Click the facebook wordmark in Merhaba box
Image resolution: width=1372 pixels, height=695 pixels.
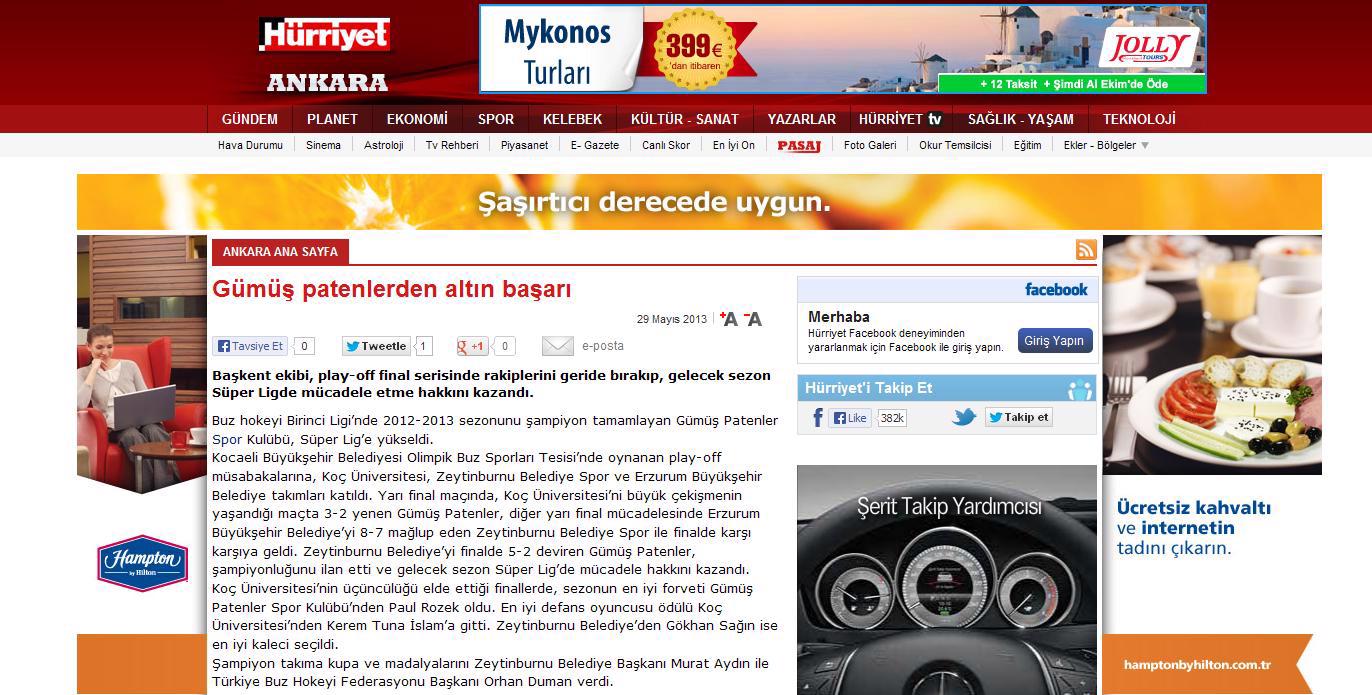click(1056, 289)
